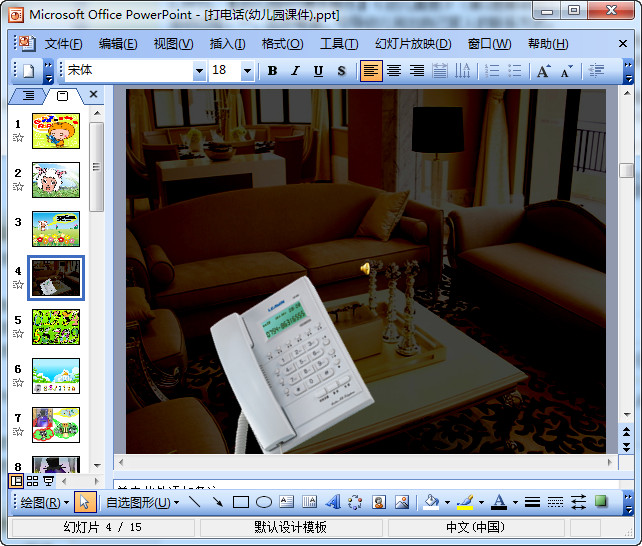Viewport: 642px width, 546px height.
Task: Increase the font size
Action: pyautogui.click(x=544, y=71)
